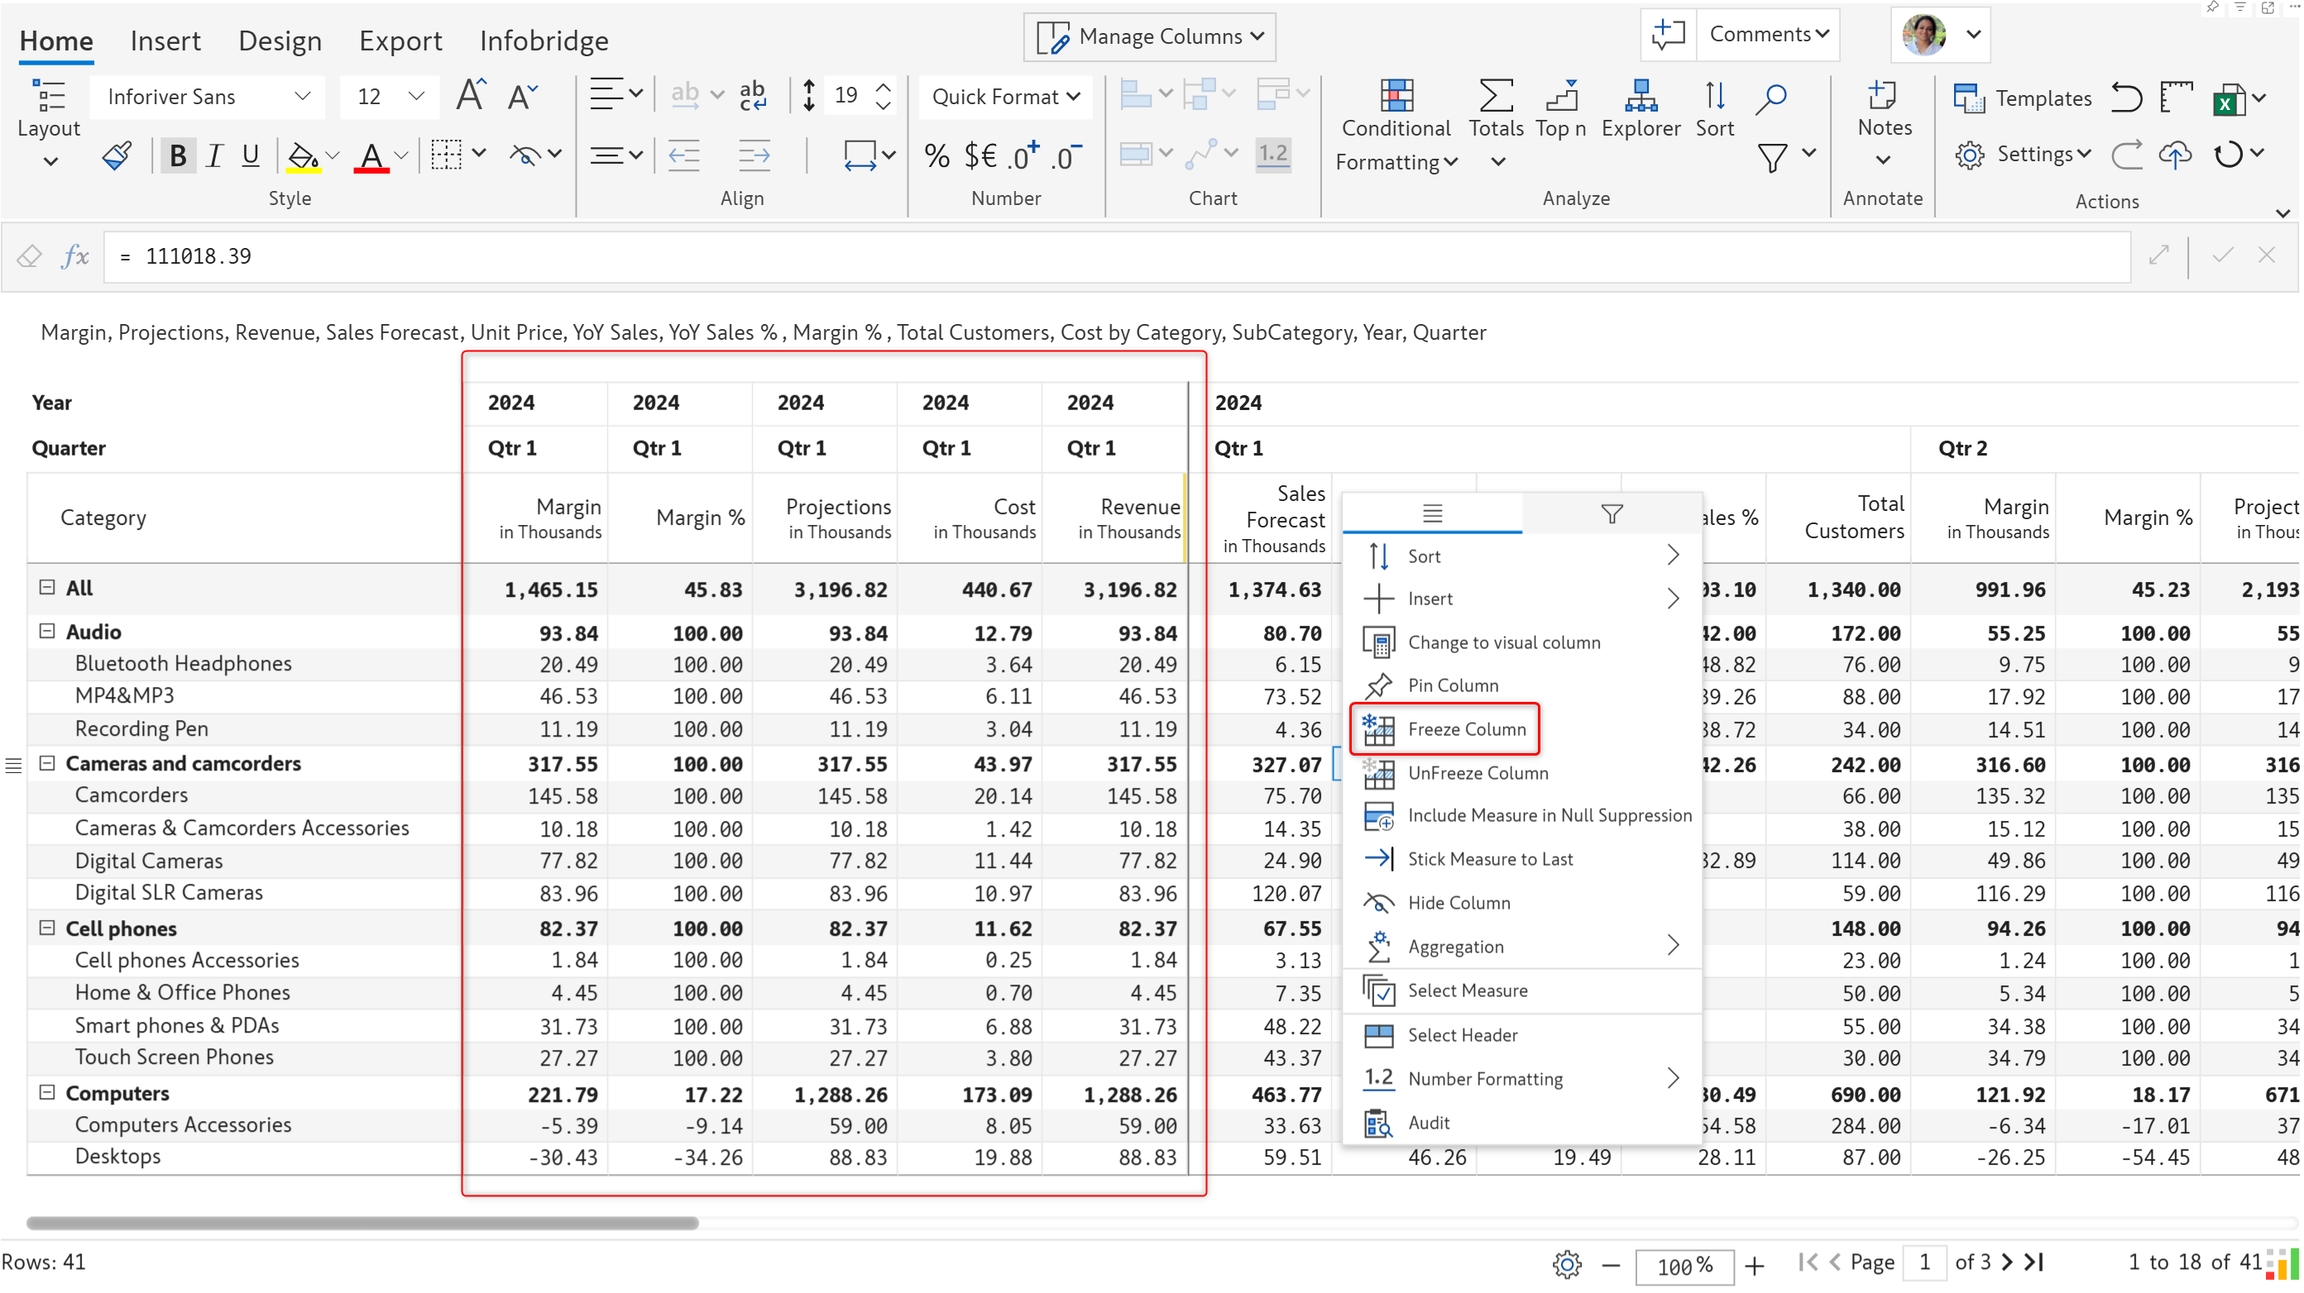The height and width of the screenshot is (1293, 2304).
Task: Select Freeze Column from context menu
Action: click(1466, 729)
